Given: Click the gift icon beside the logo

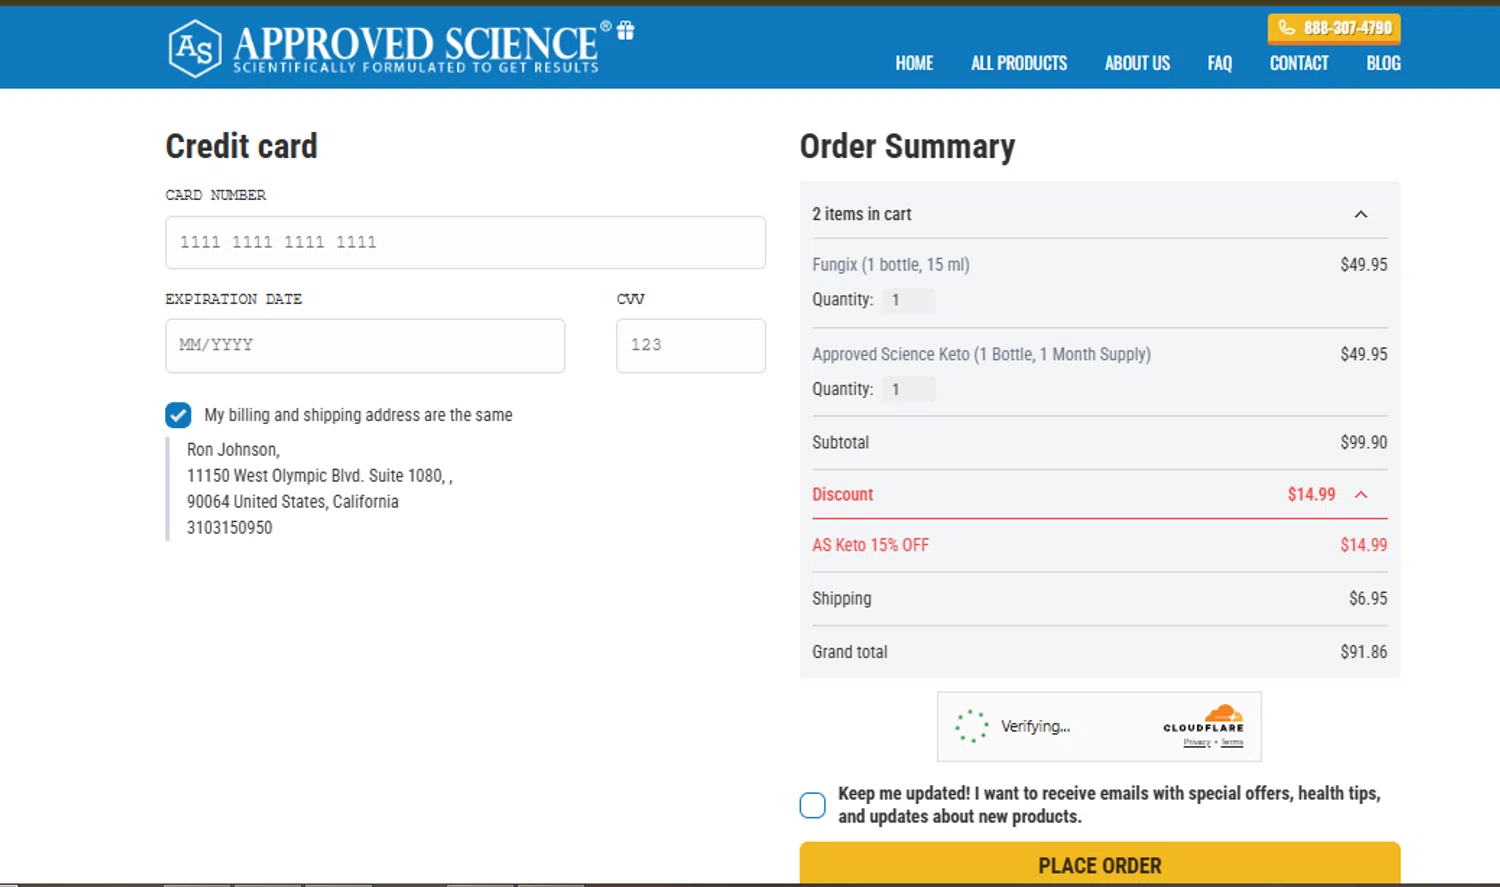Looking at the screenshot, I should click(626, 30).
